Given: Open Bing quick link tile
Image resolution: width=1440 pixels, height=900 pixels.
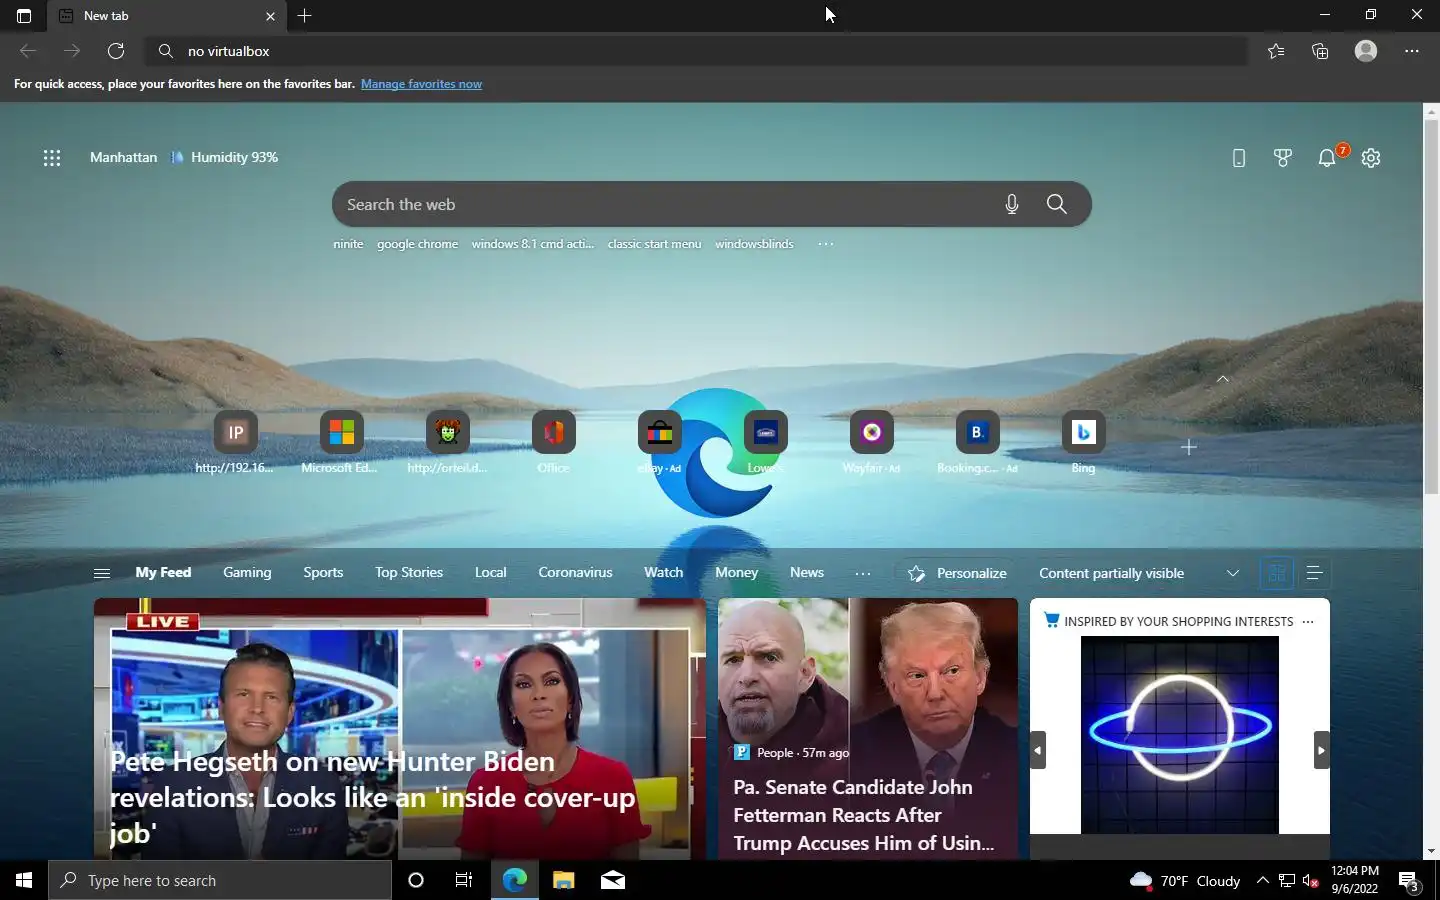Looking at the screenshot, I should (x=1084, y=432).
